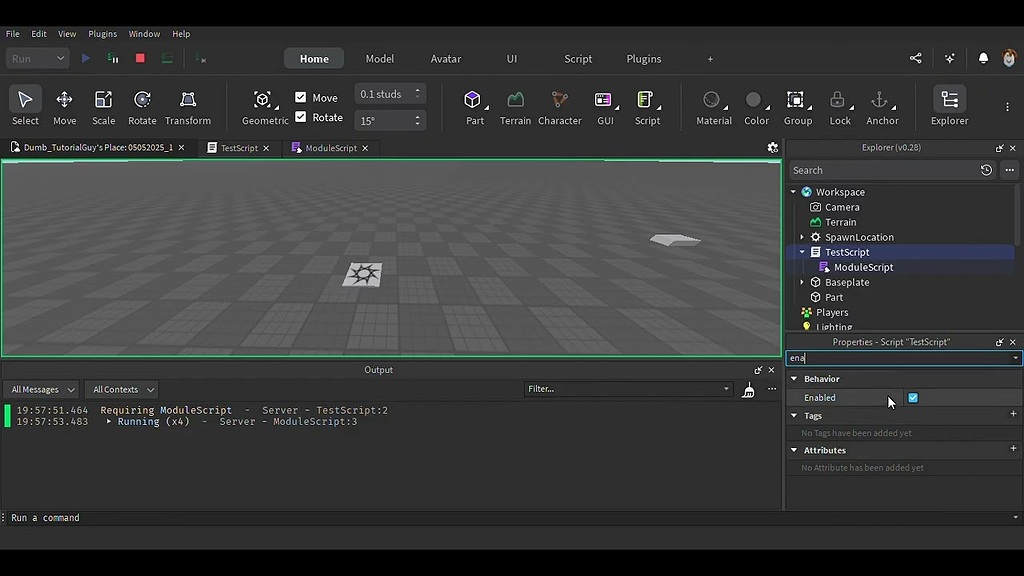Switch to the ModuleScript tab
This screenshot has height=576, width=1024.
tap(330, 148)
